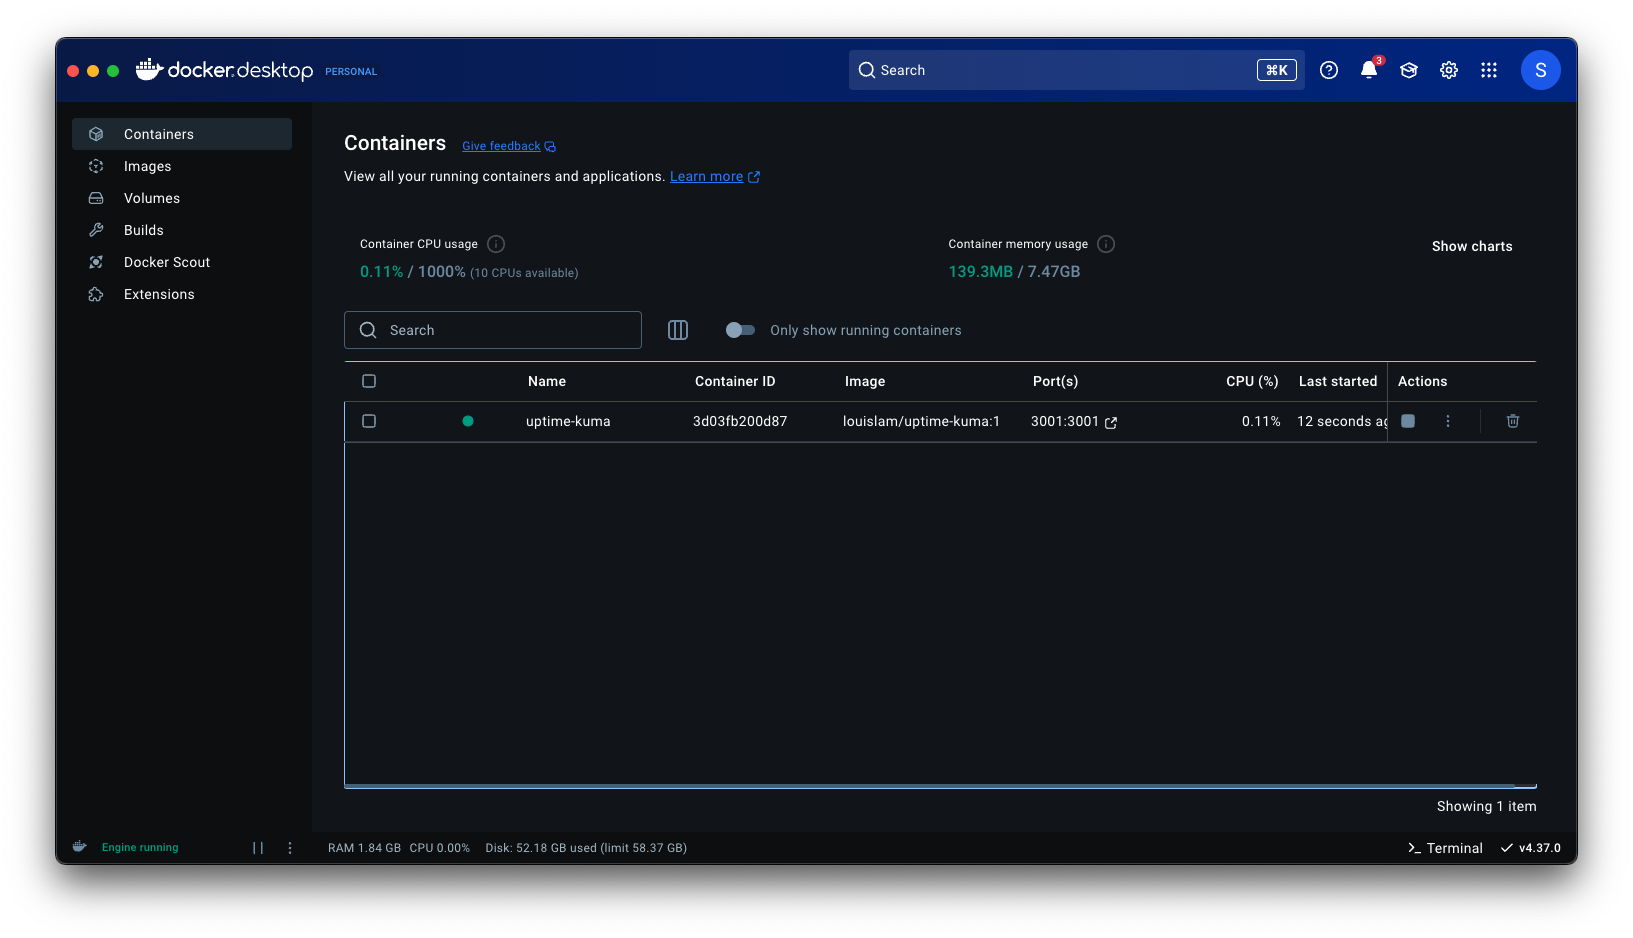Click the 12 seconds ago cell
Screen dimensions: 1633x938
coord(1342,421)
